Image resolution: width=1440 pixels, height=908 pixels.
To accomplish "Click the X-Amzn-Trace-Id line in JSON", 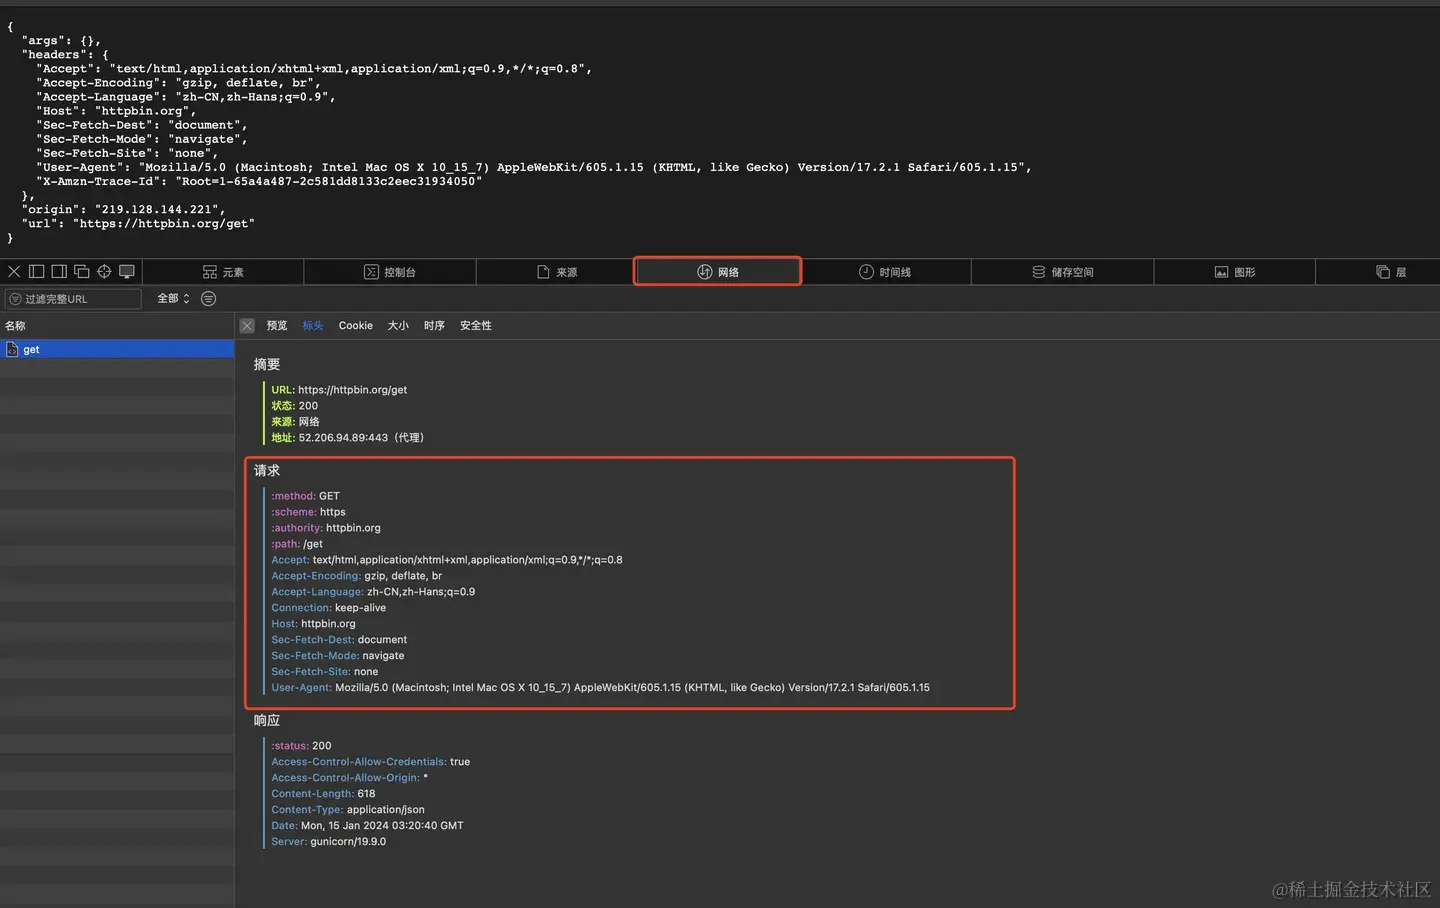I will coord(259,182).
